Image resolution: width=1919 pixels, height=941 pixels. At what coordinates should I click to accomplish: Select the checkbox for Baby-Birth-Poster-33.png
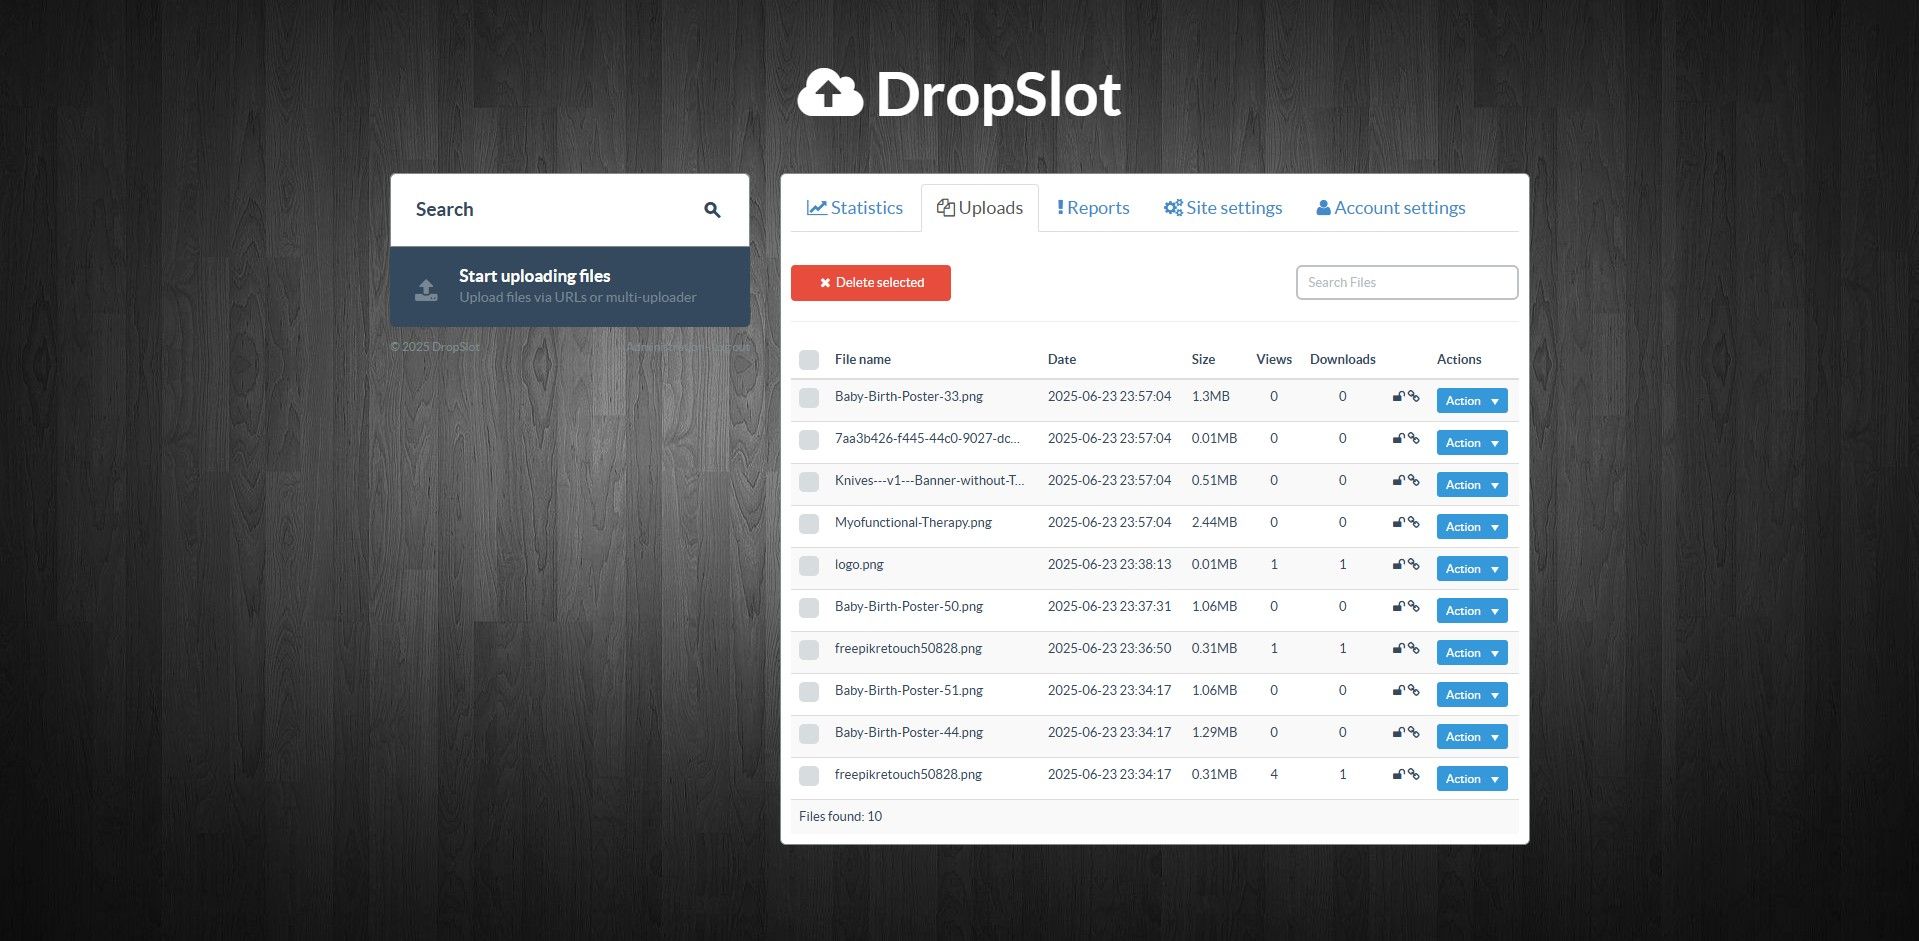(809, 398)
